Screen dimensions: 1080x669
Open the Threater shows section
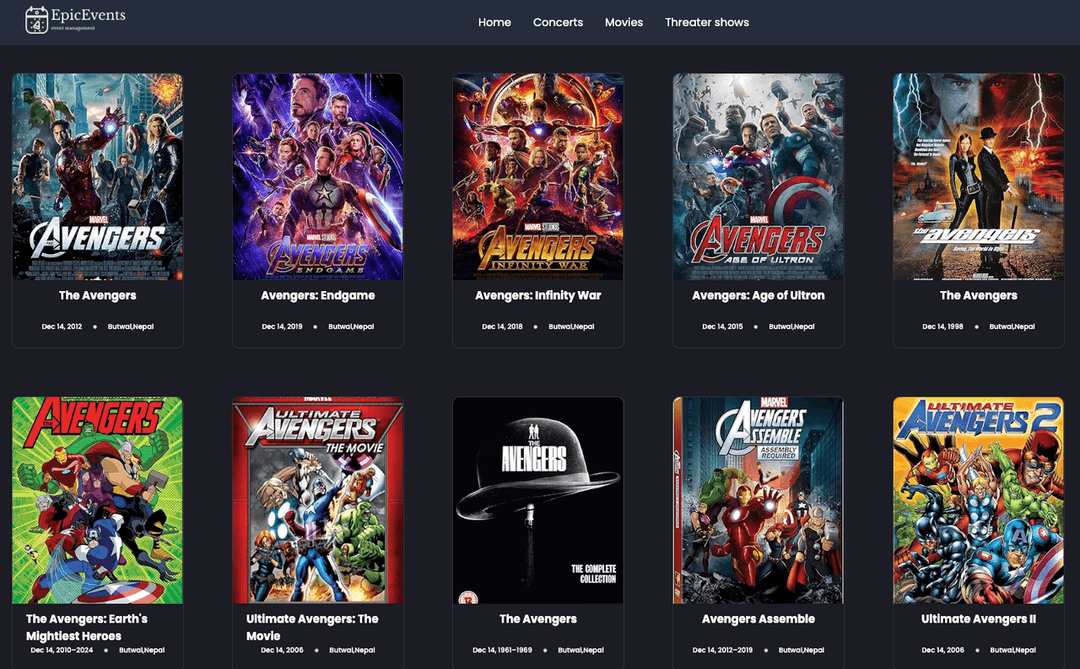tap(707, 22)
